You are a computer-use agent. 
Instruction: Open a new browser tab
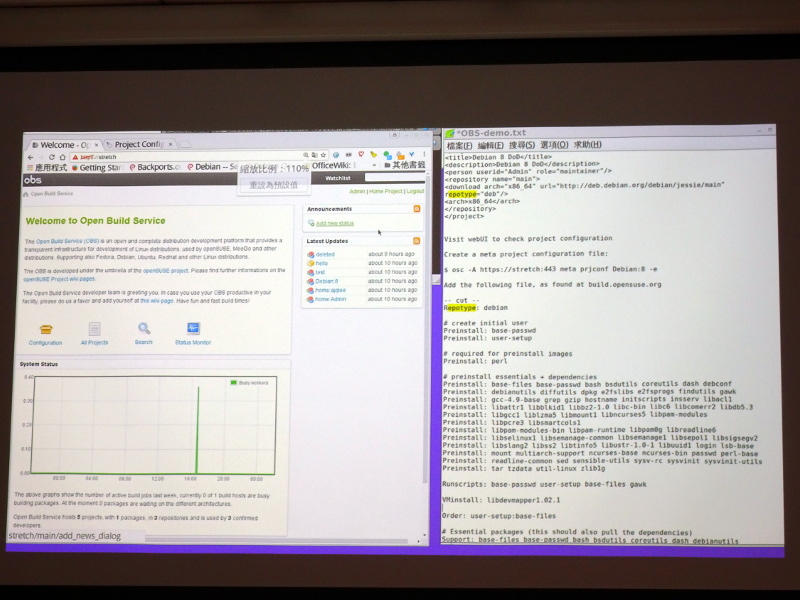(x=185, y=144)
